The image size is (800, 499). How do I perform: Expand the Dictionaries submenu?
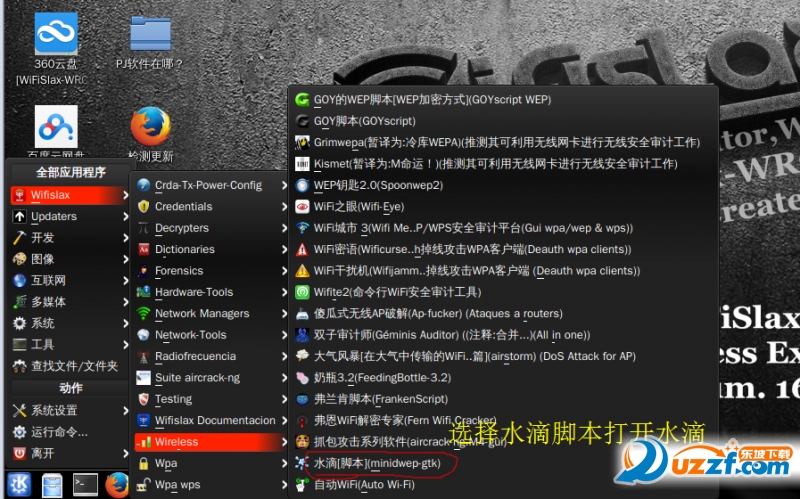[x=211, y=250]
